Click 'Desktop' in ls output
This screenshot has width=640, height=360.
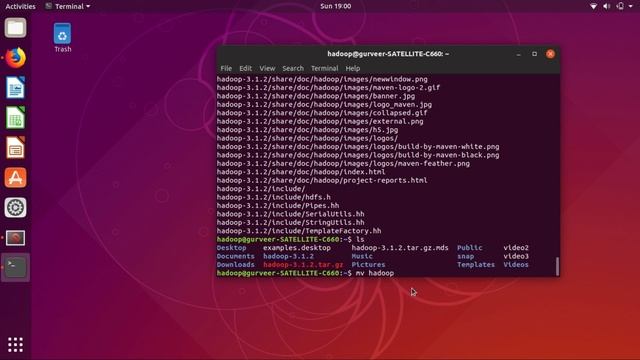(x=231, y=248)
